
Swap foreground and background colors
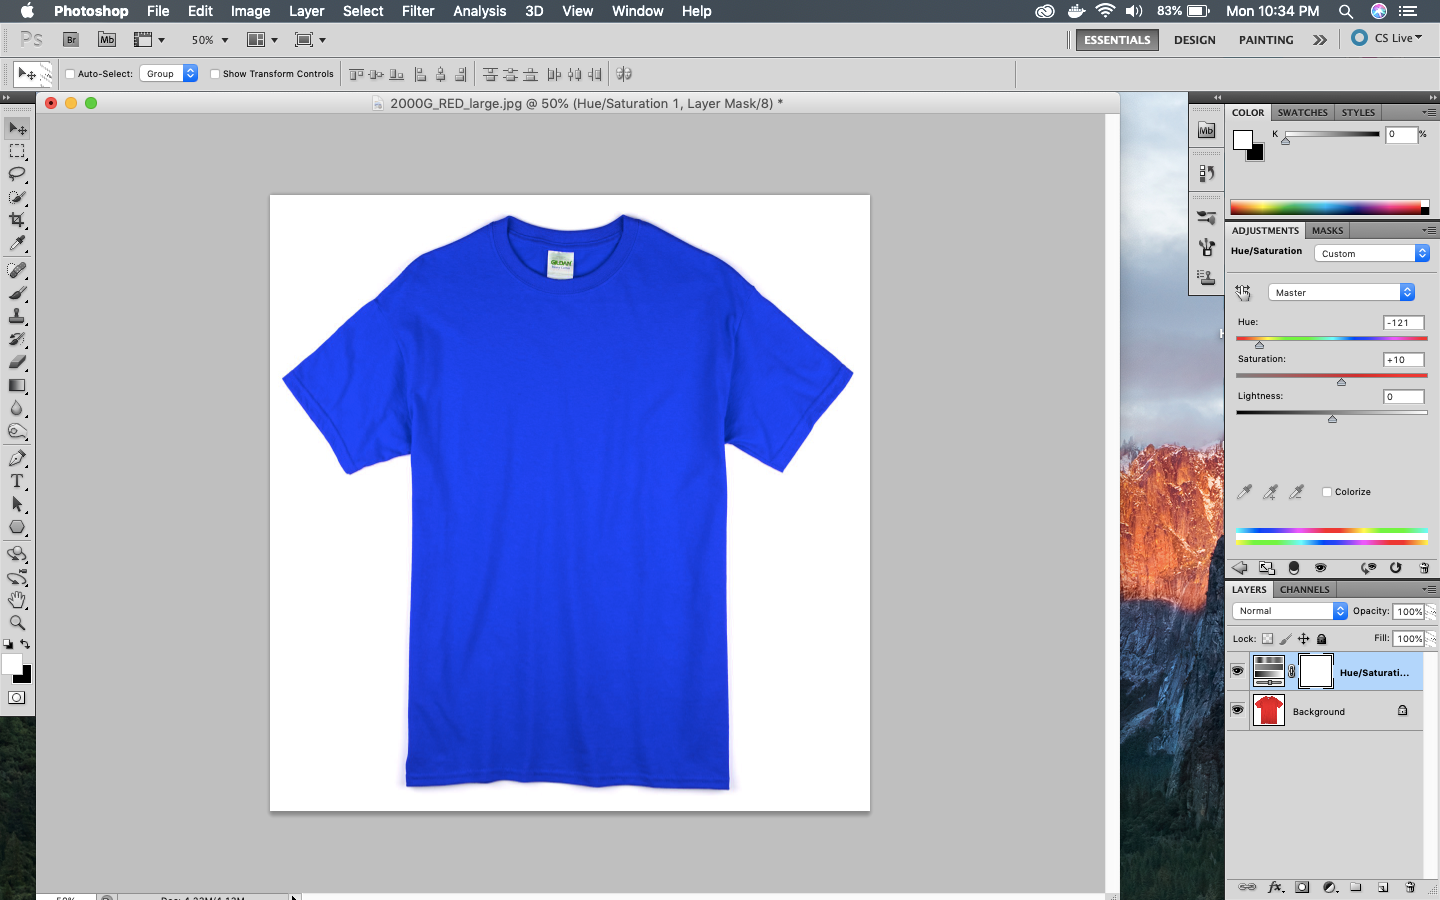(x=25, y=644)
